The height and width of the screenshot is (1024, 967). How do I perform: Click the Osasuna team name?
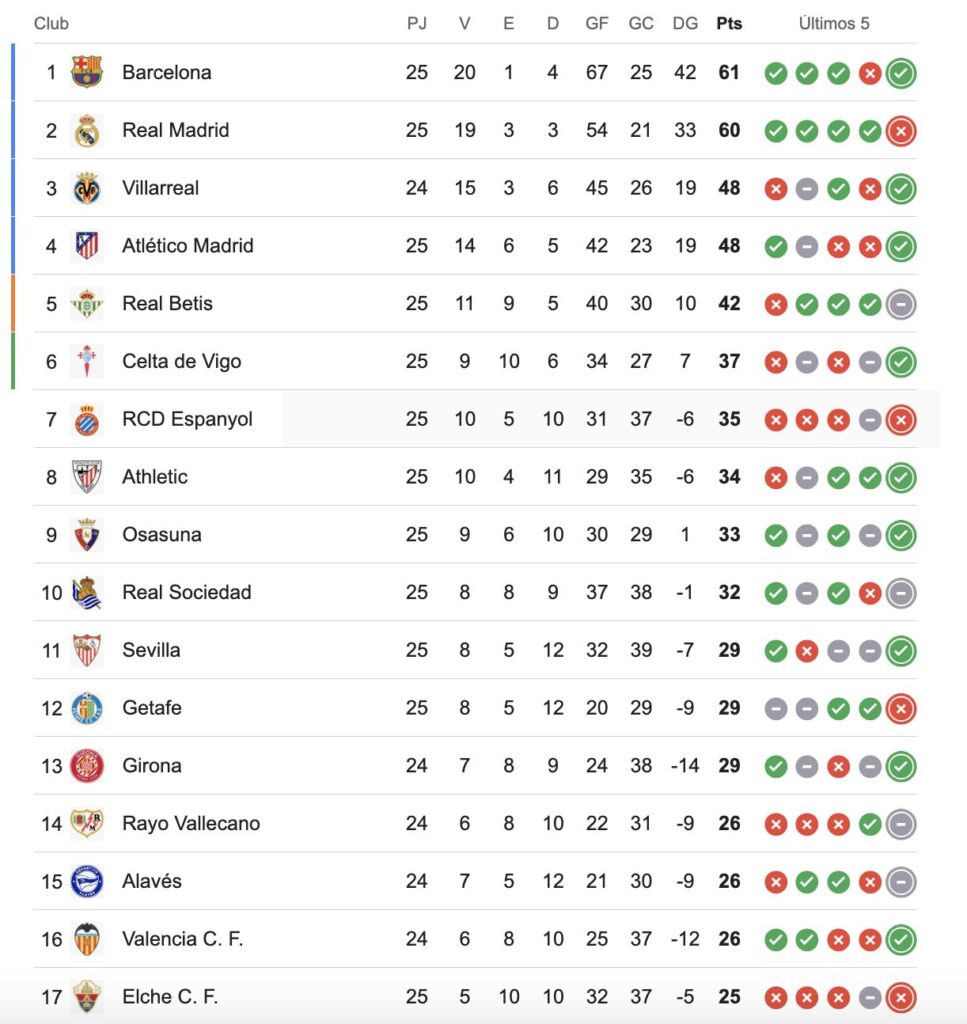pyautogui.click(x=161, y=534)
